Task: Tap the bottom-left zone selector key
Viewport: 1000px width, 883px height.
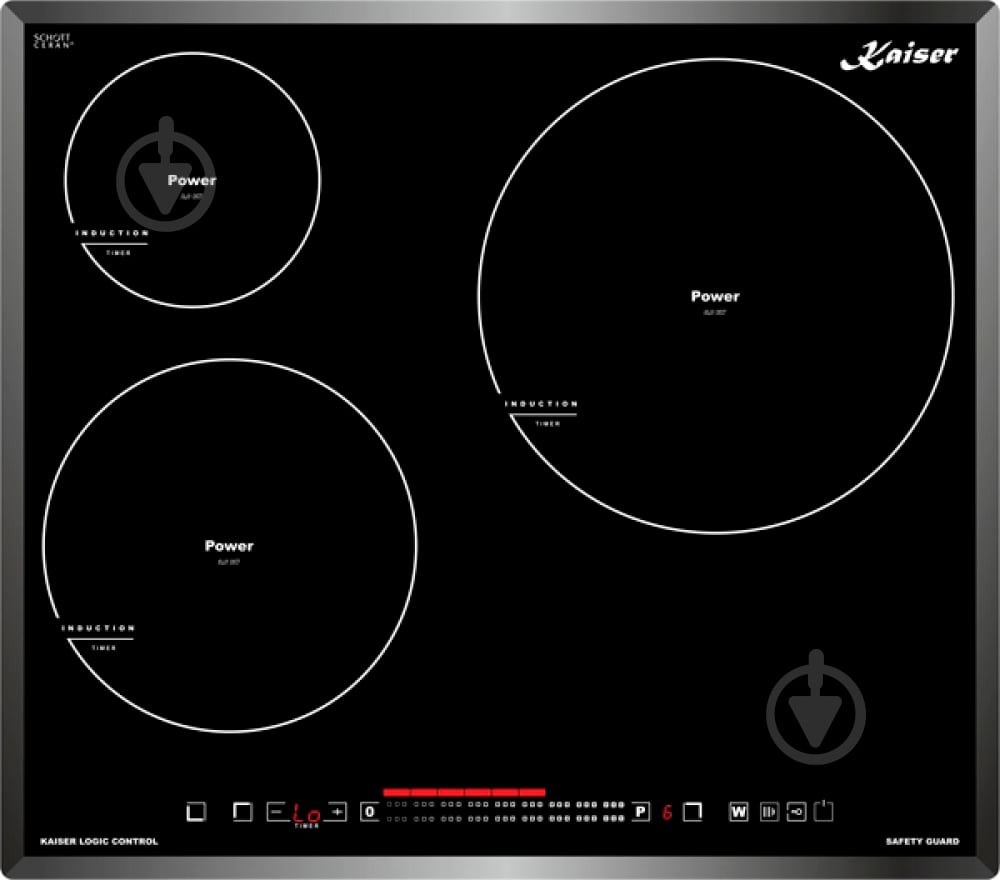Action: coord(196,812)
